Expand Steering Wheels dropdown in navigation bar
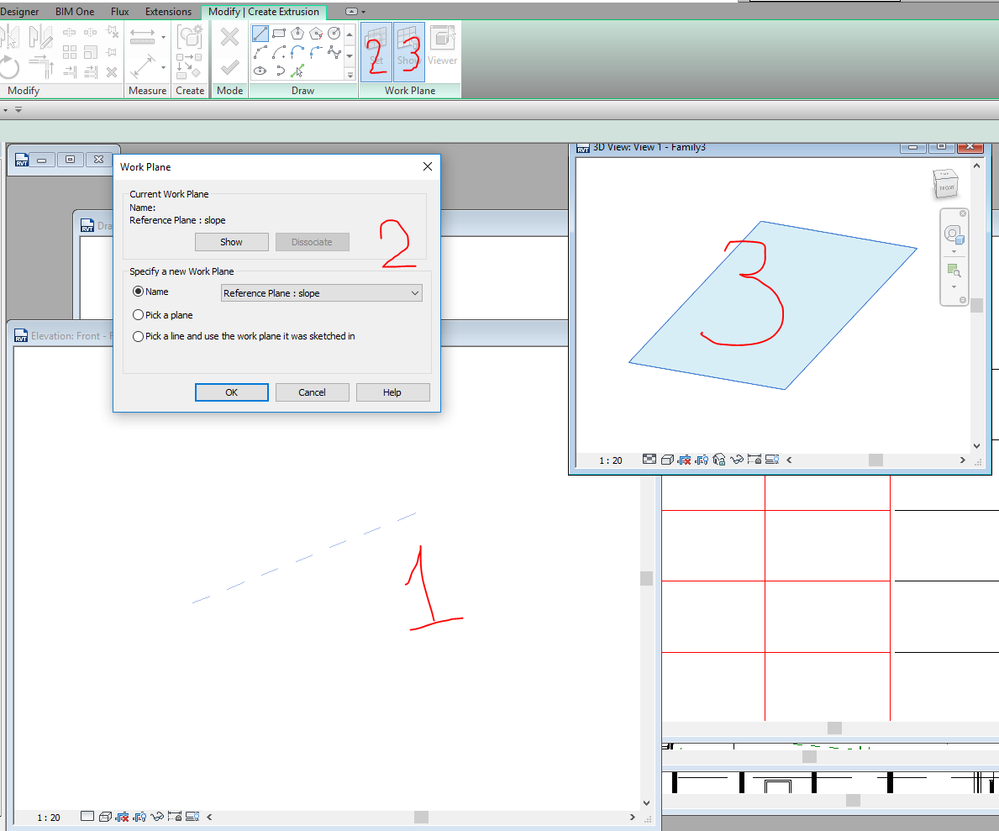Image resolution: width=999 pixels, height=831 pixels. click(953, 251)
